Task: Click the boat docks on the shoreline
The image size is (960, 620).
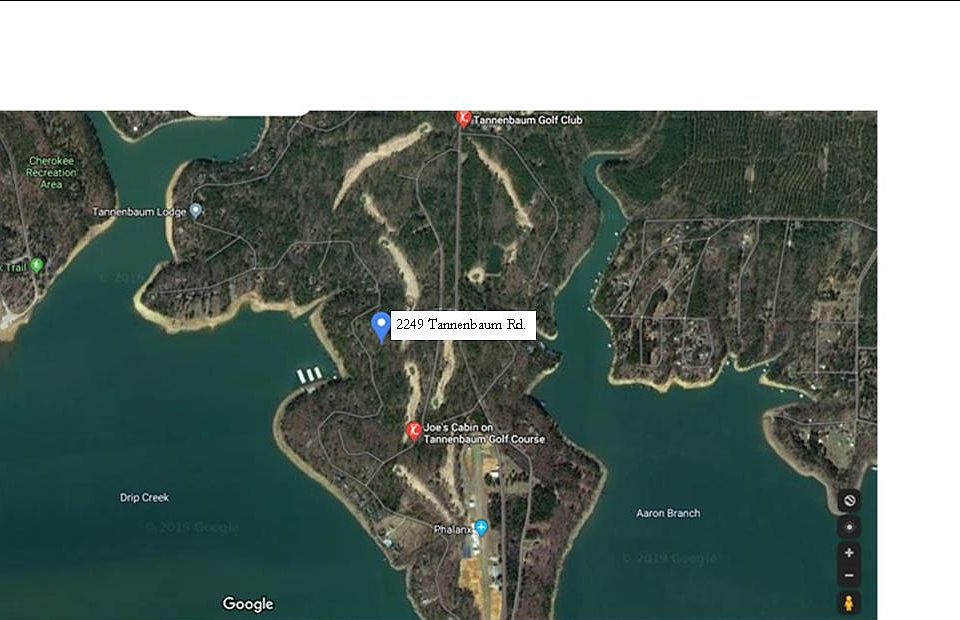Action: coord(310,375)
